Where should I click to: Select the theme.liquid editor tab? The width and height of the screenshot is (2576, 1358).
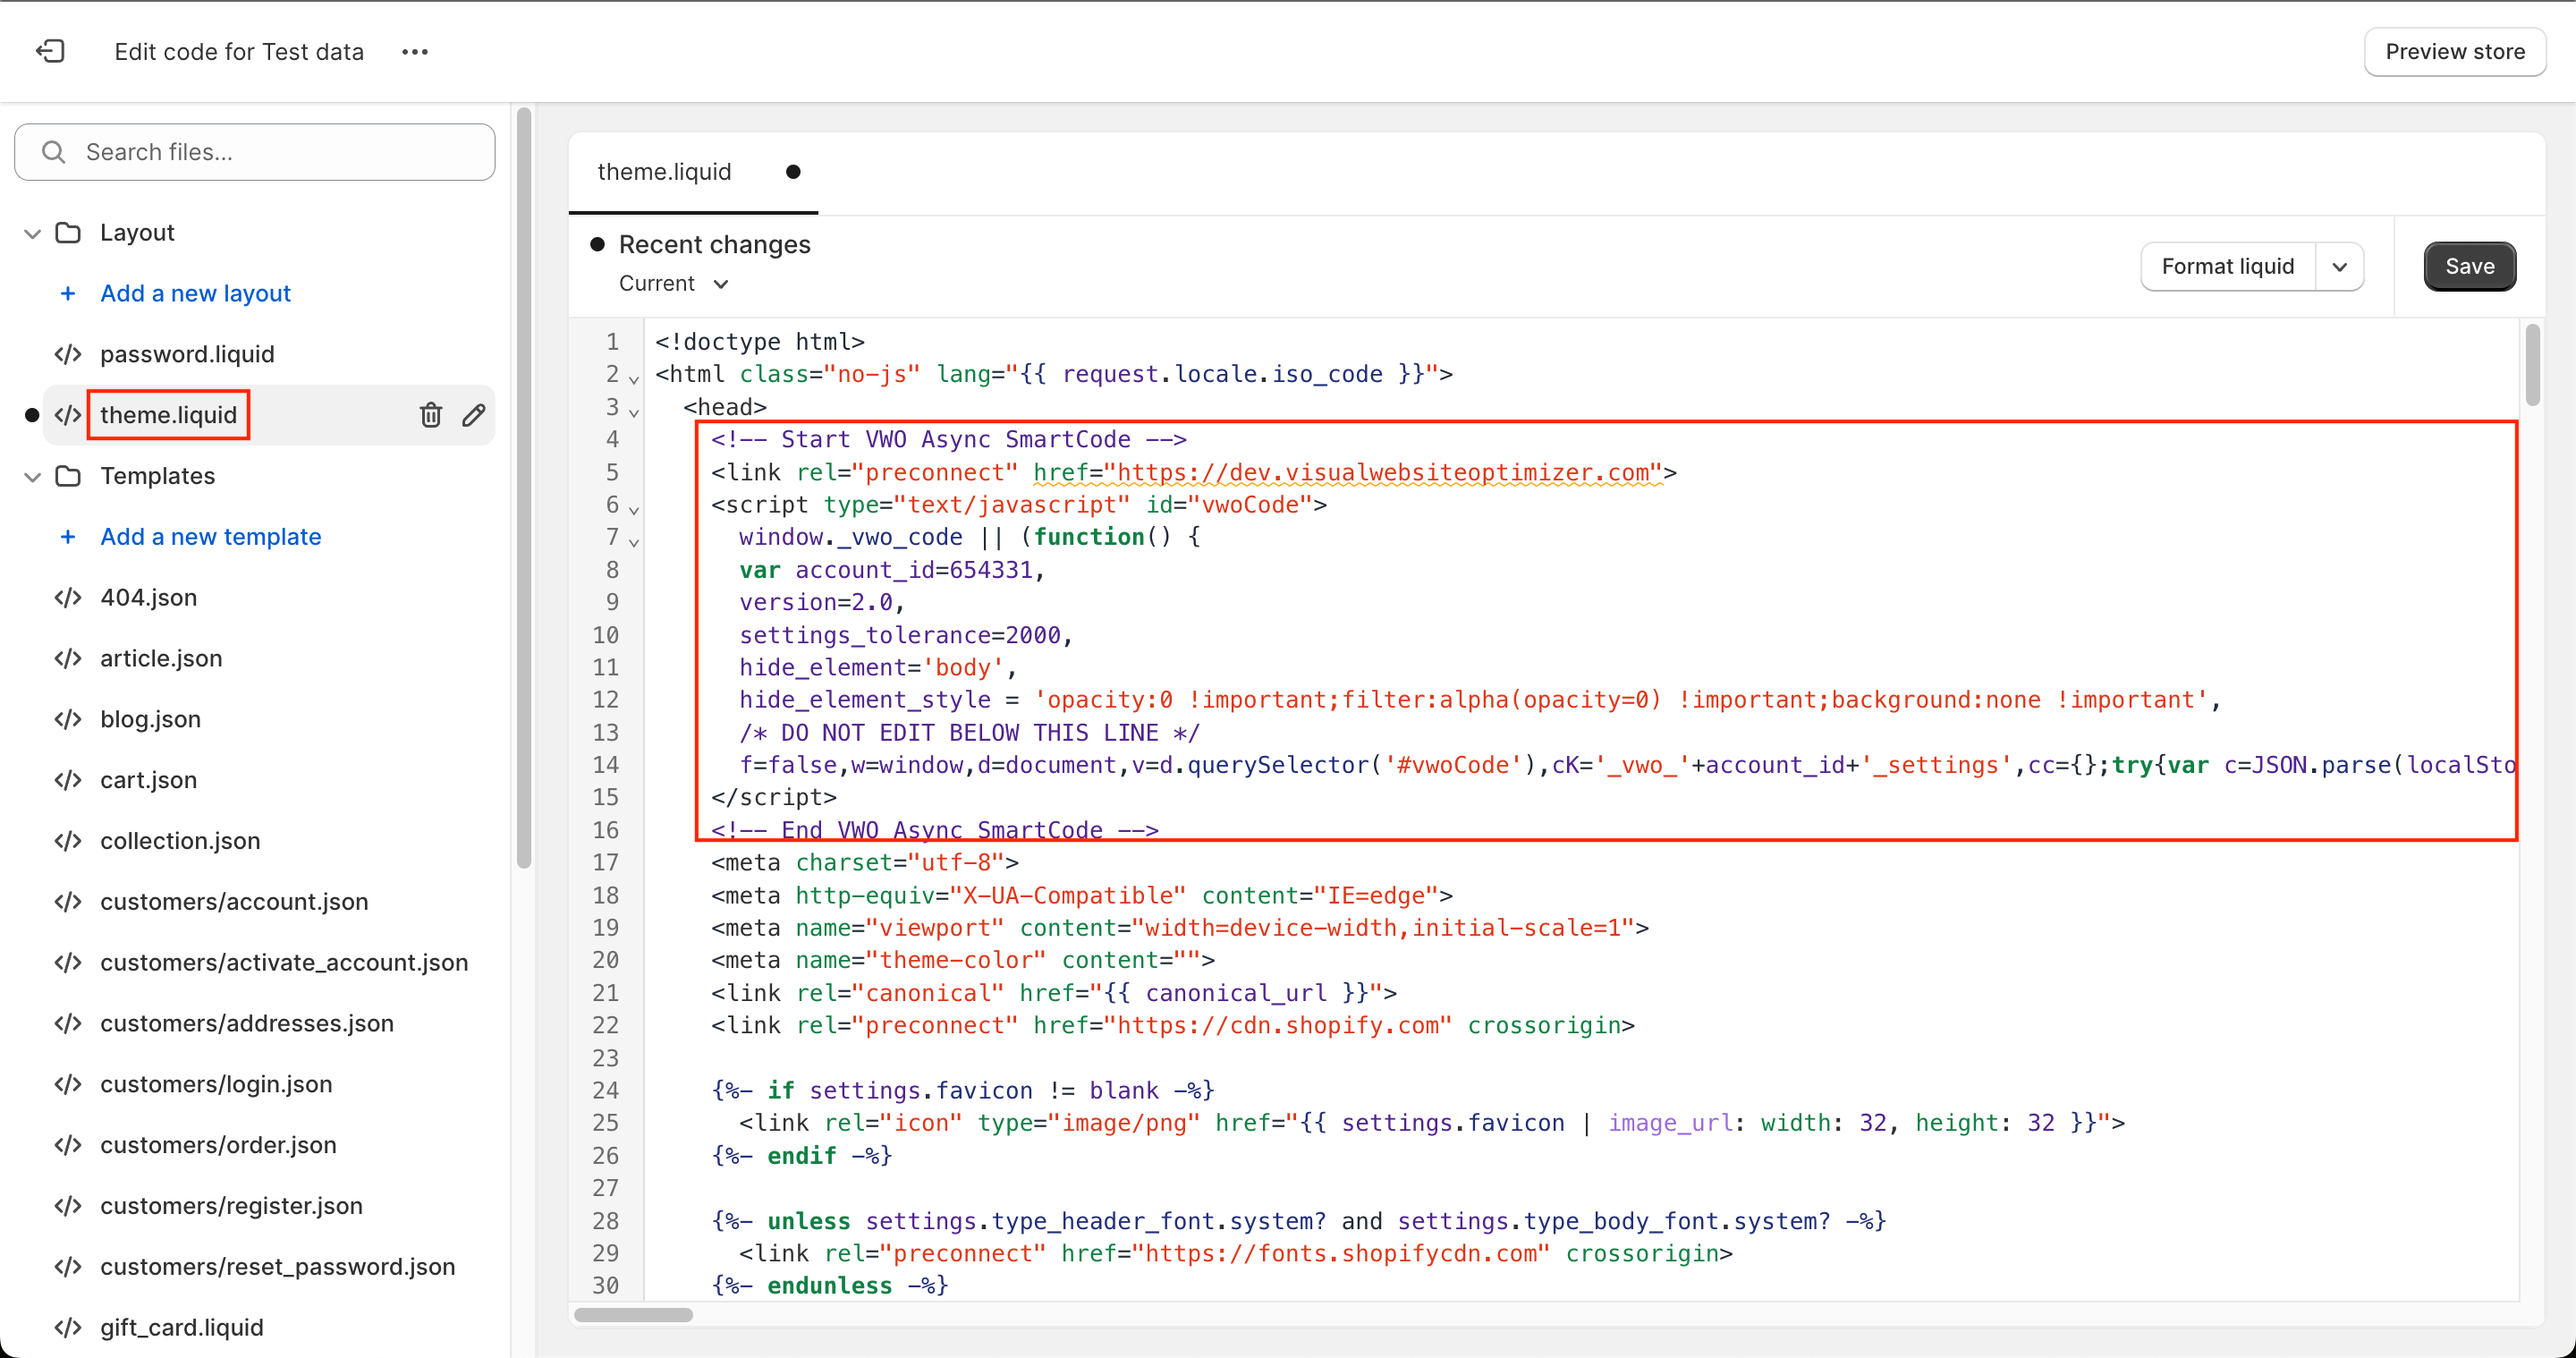(x=664, y=172)
